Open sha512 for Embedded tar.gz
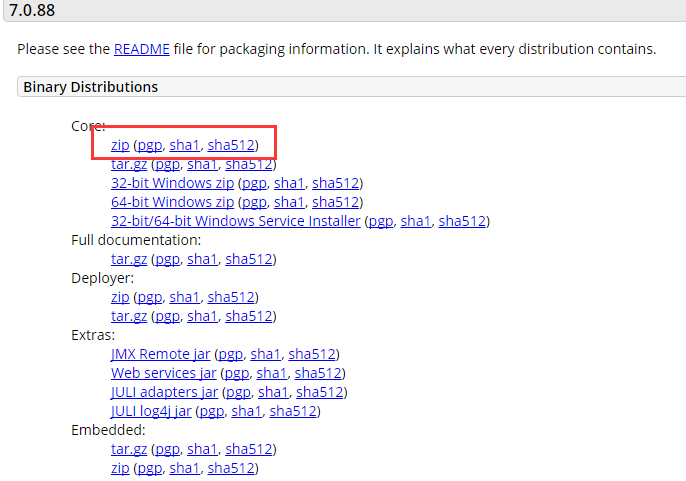Image resolution: width=686 pixels, height=481 pixels. pyautogui.click(x=248, y=449)
